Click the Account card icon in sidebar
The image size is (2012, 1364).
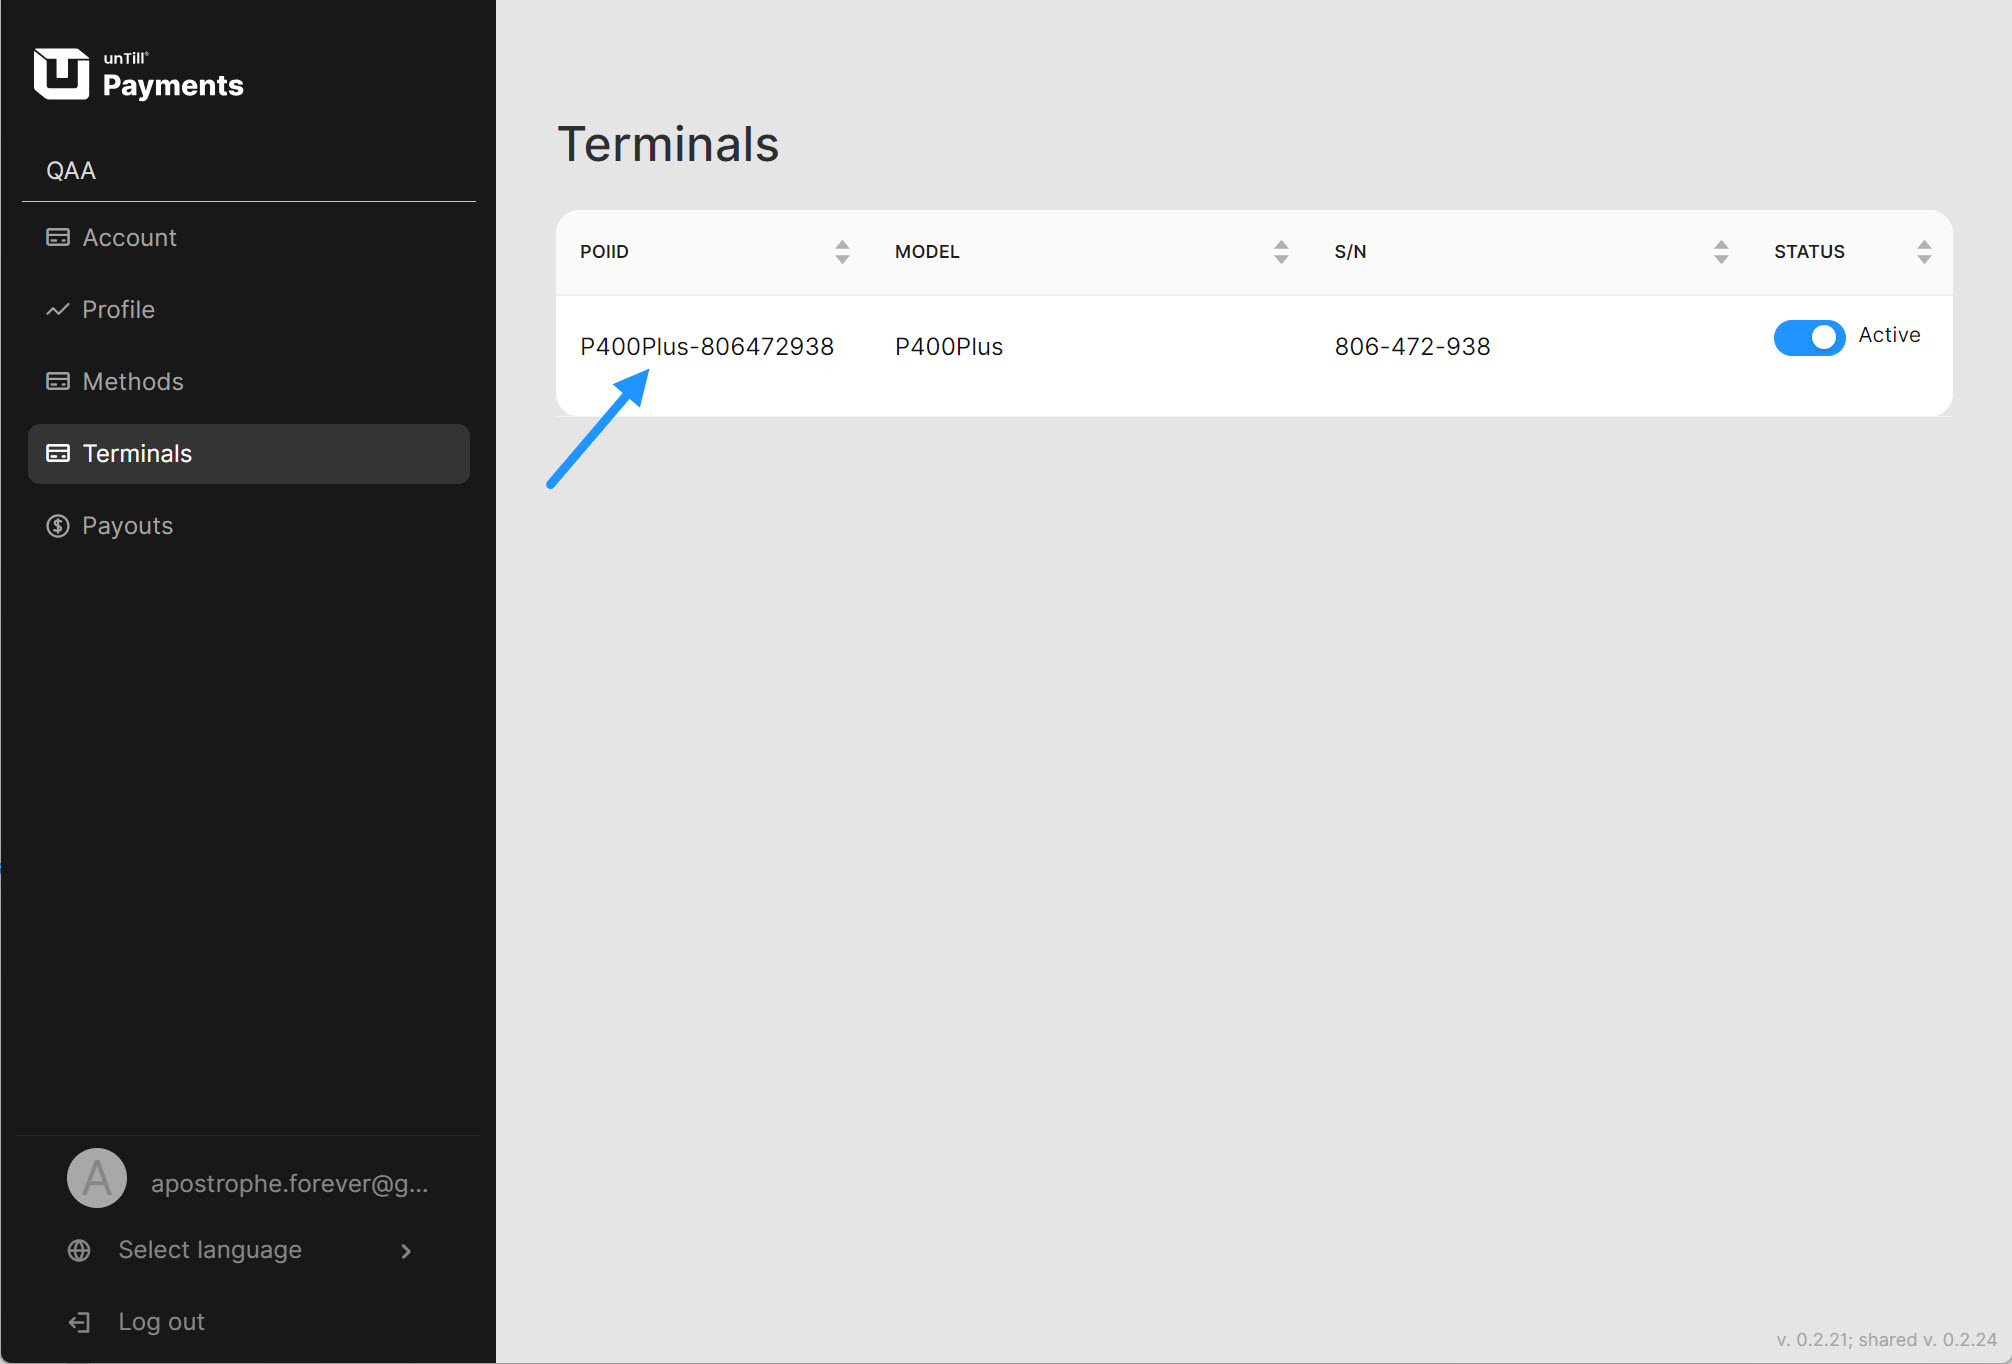point(58,237)
